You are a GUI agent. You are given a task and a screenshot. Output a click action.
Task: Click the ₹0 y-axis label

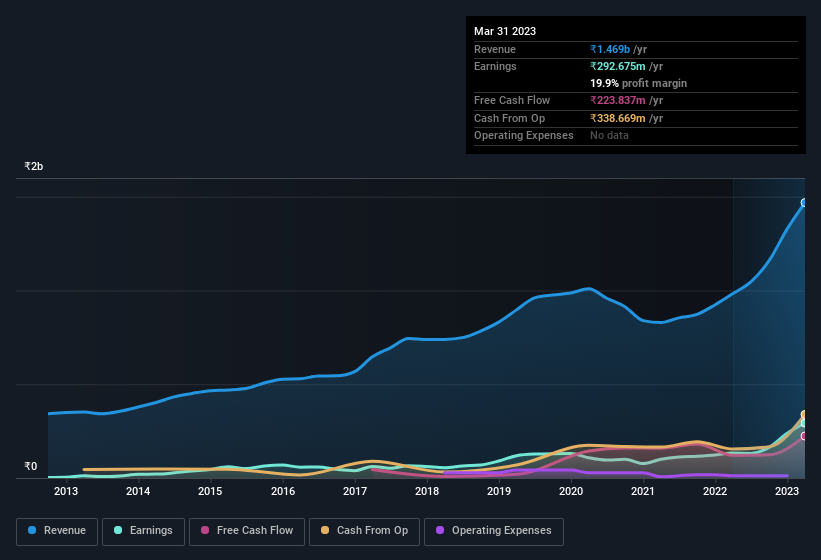[x=30, y=466]
